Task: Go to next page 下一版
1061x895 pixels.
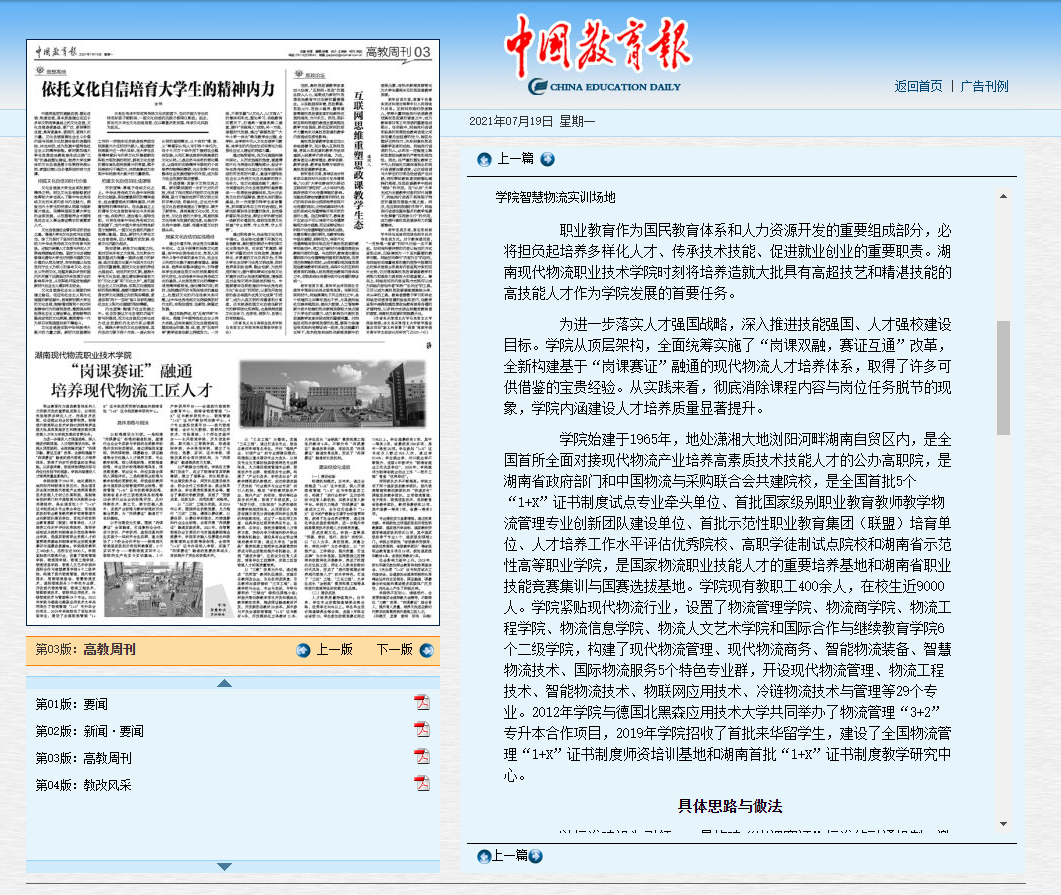Action: click(x=394, y=649)
